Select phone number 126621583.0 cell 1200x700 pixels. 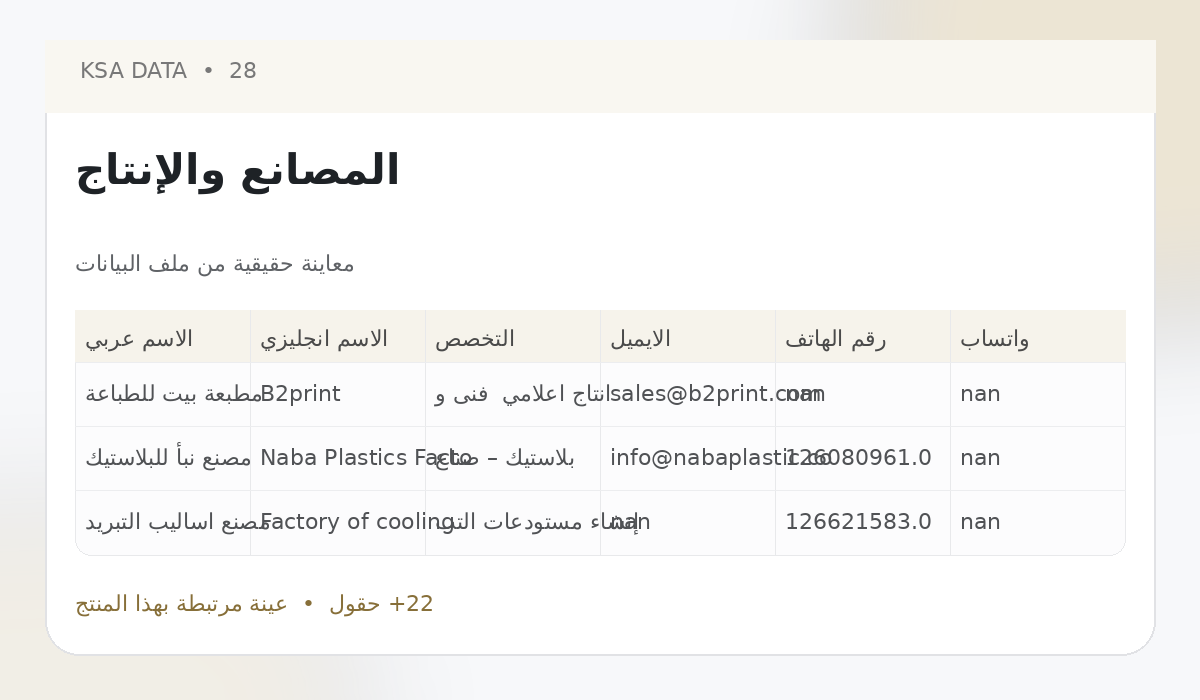[863, 523]
